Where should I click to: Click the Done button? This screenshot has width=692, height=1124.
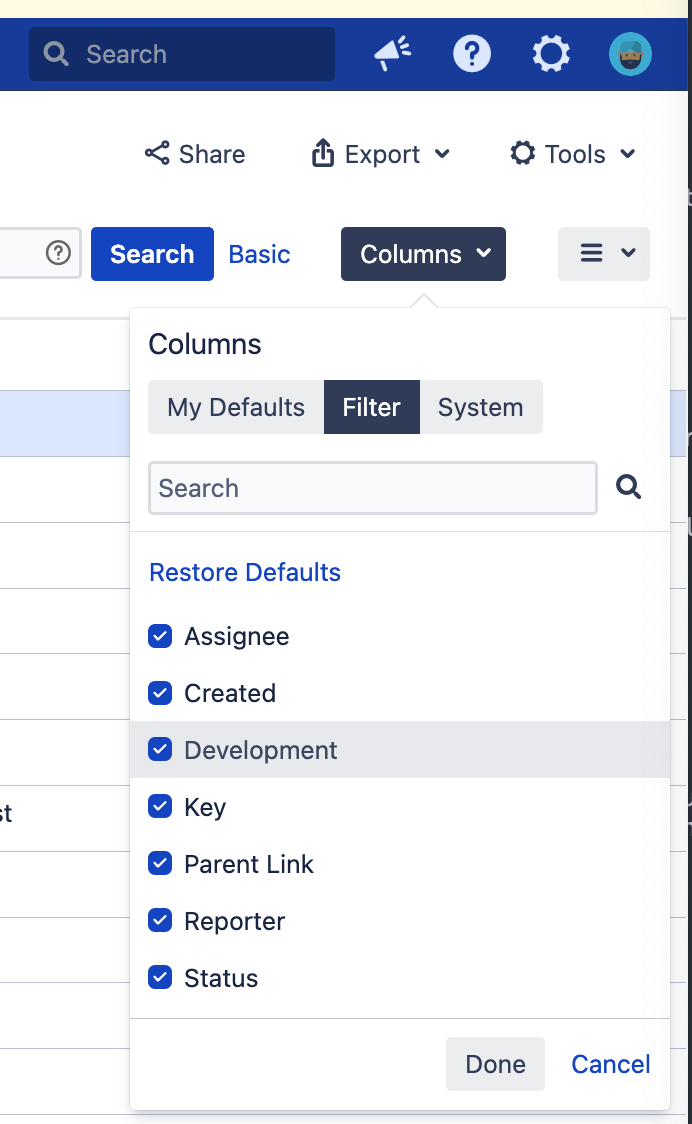pyautogui.click(x=495, y=1064)
